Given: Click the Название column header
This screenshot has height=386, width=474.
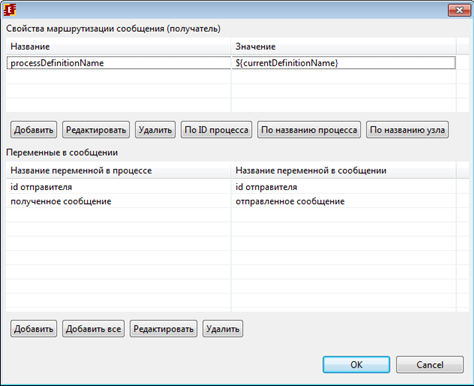Looking at the screenshot, I should (118, 46).
